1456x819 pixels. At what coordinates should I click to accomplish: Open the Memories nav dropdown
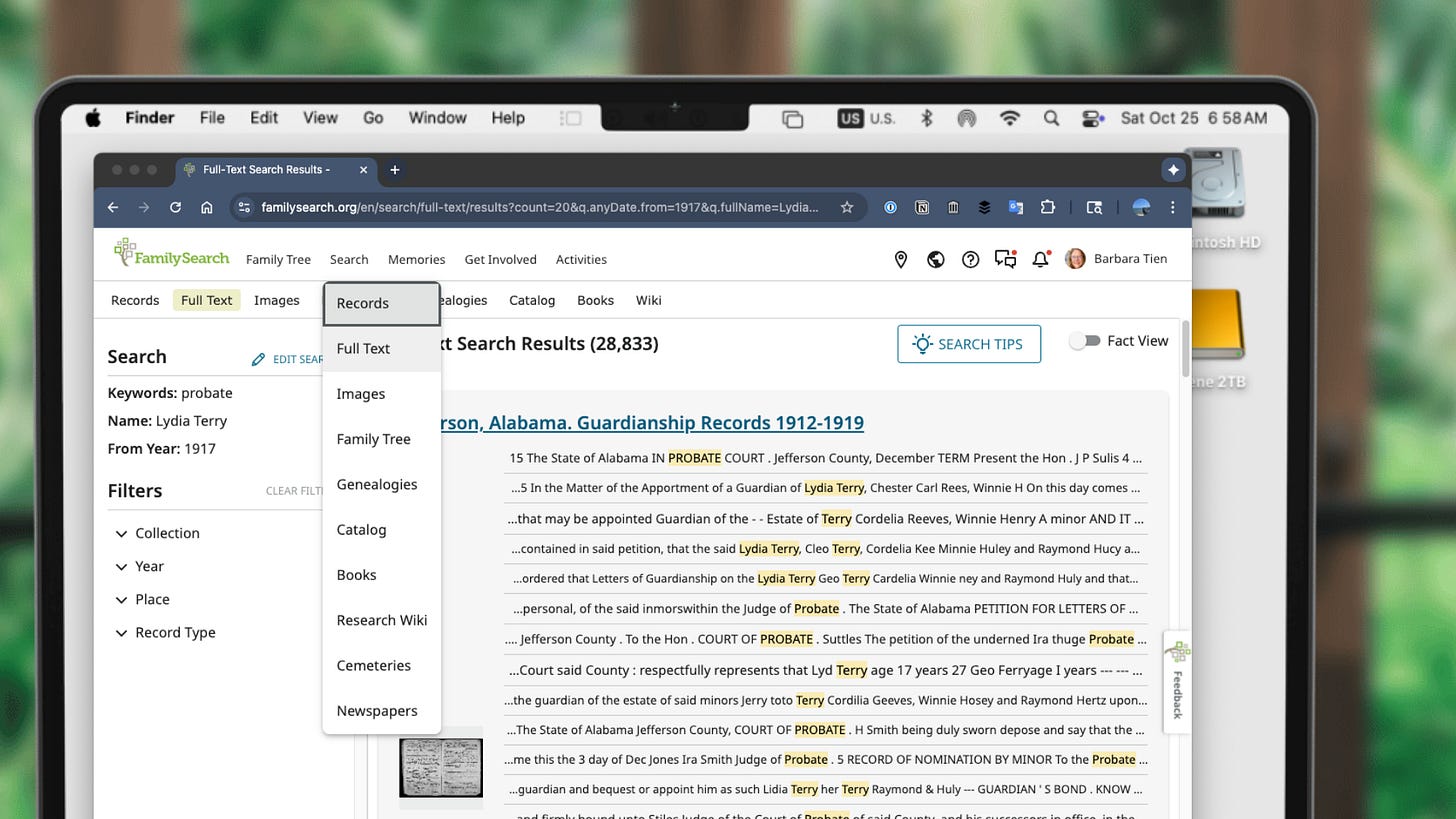tap(416, 259)
